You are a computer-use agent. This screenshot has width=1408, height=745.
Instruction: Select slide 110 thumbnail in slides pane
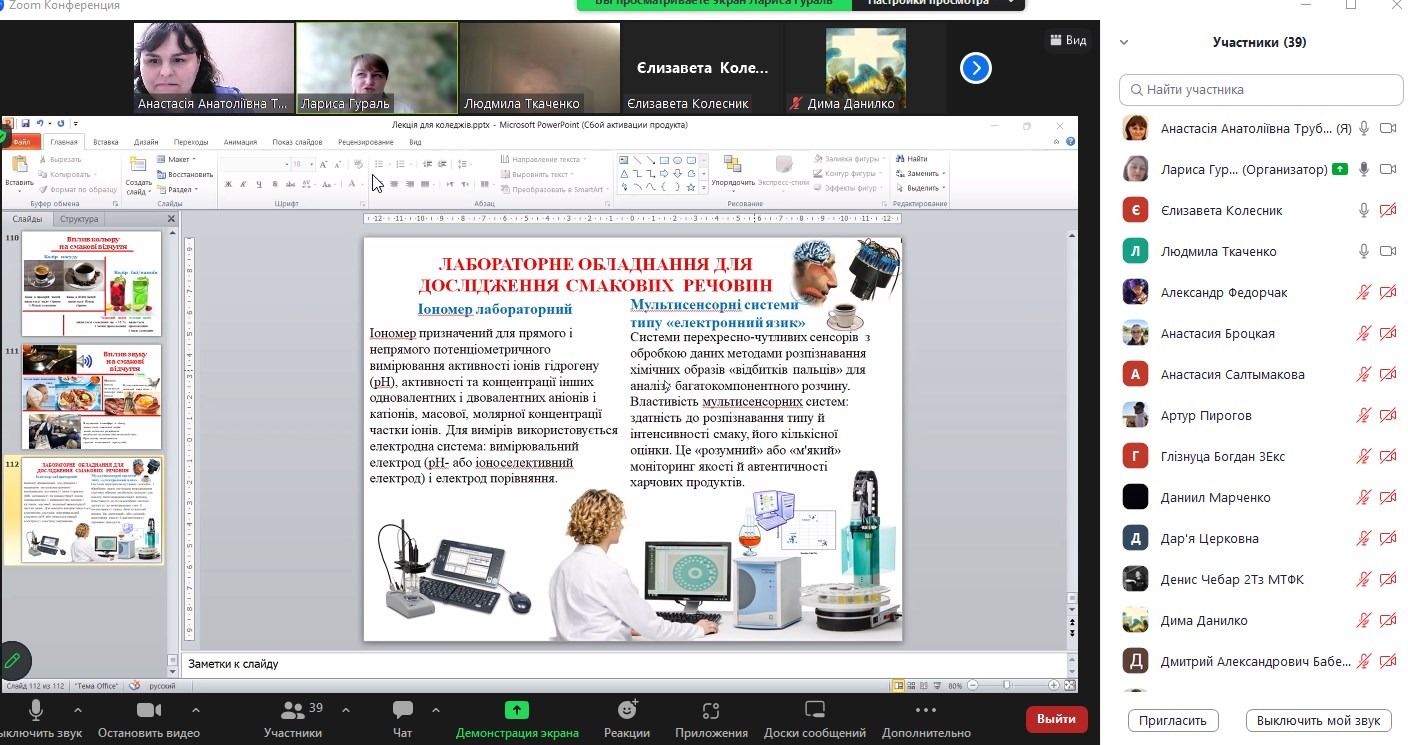tap(91, 284)
